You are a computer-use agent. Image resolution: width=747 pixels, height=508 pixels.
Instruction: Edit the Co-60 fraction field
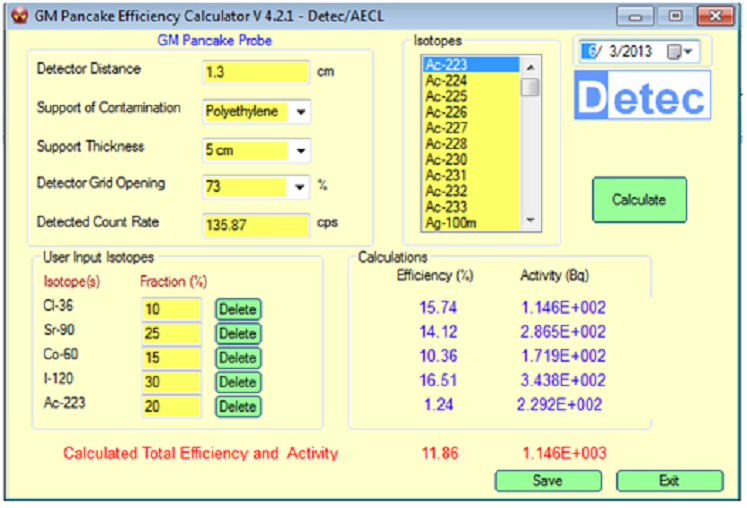coord(171,358)
